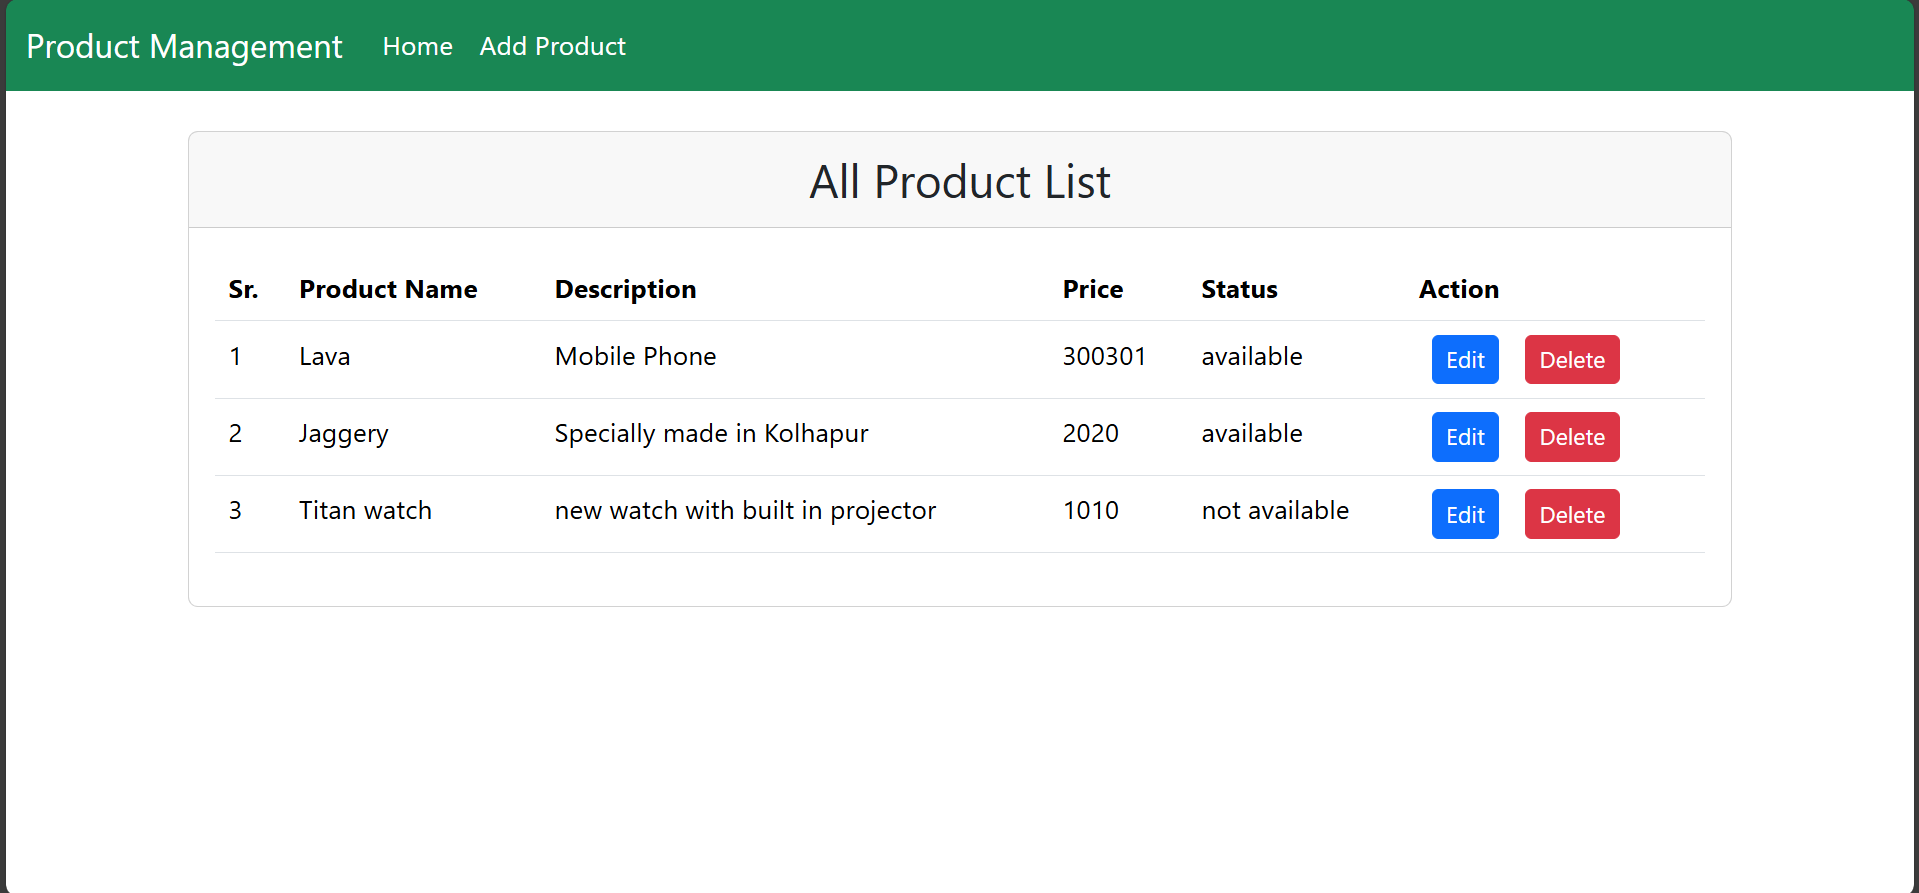Click the Sr. column header
The height and width of the screenshot is (893, 1919).
pyautogui.click(x=243, y=289)
